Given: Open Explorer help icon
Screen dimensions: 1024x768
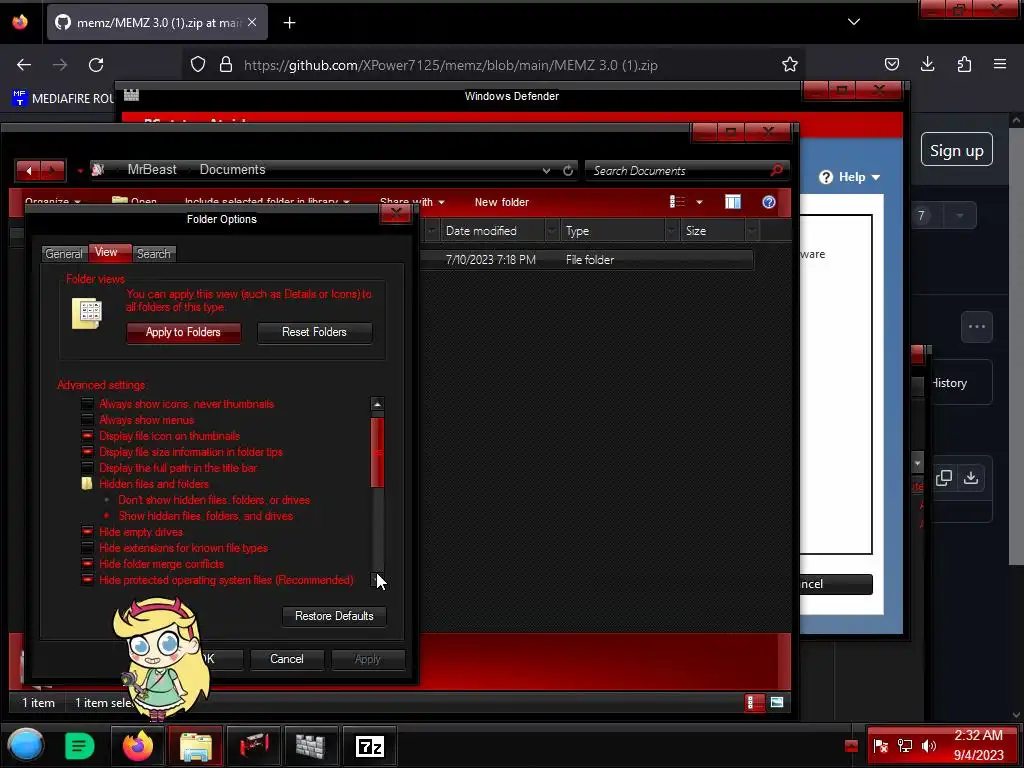Looking at the screenshot, I should [x=769, y=202].
